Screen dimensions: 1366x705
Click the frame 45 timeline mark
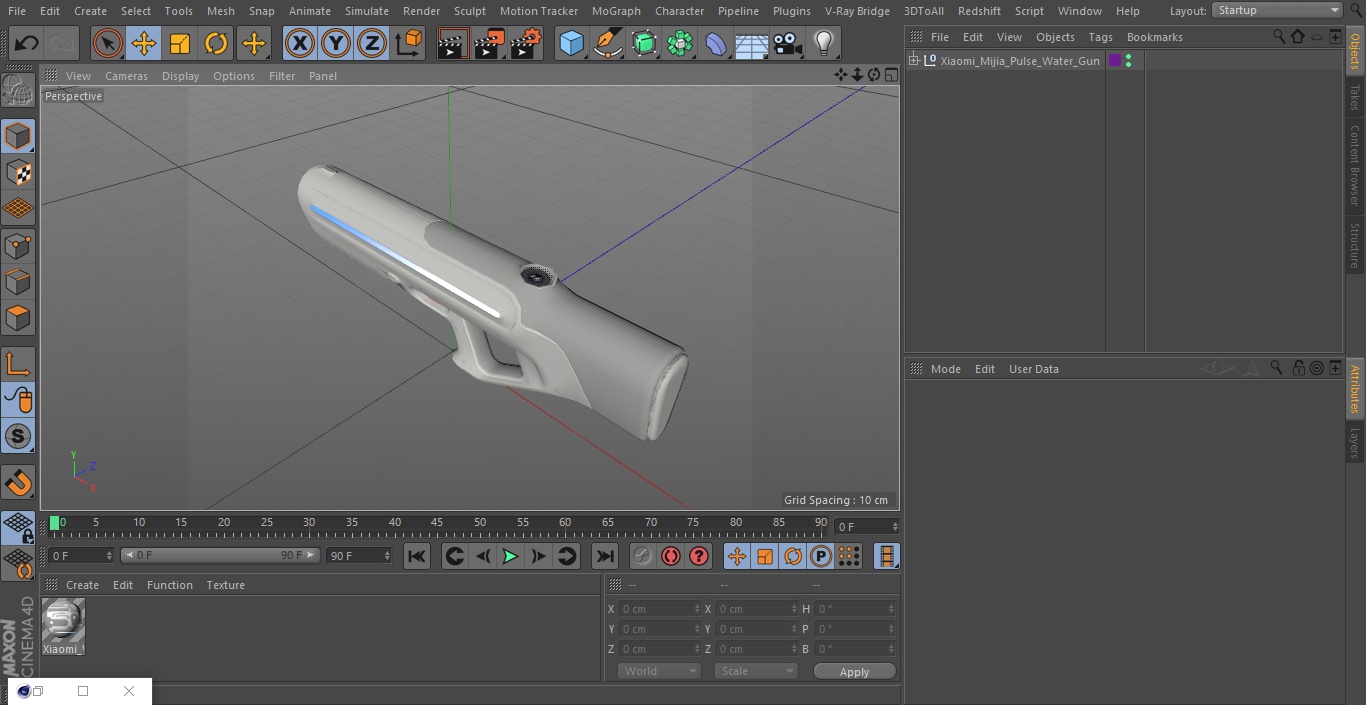pos(437,523)
